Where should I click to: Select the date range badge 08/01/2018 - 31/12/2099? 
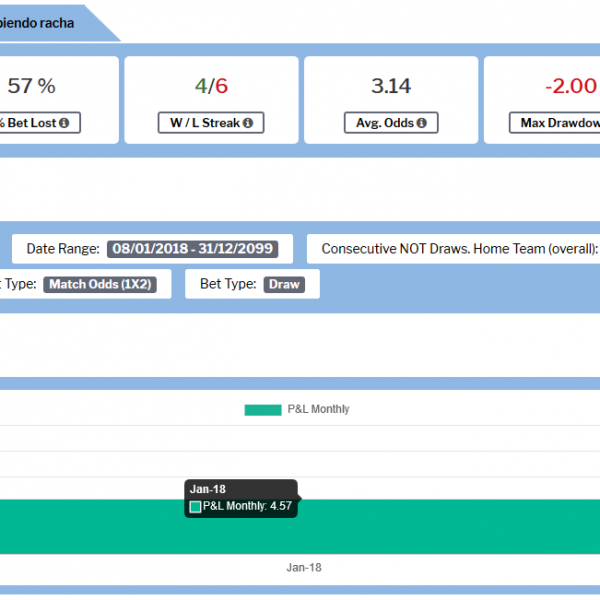click(192, 249)
